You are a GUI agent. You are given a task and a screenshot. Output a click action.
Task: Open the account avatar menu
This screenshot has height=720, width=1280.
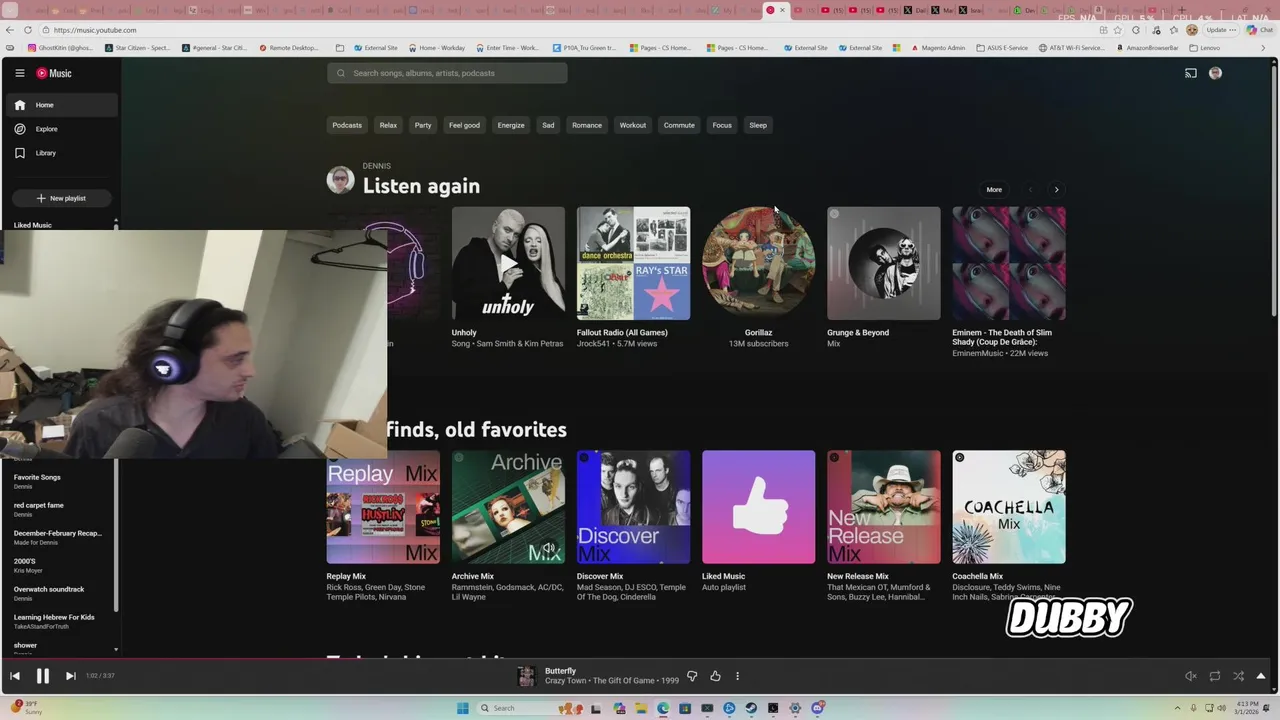click(x=1215, y=73)
